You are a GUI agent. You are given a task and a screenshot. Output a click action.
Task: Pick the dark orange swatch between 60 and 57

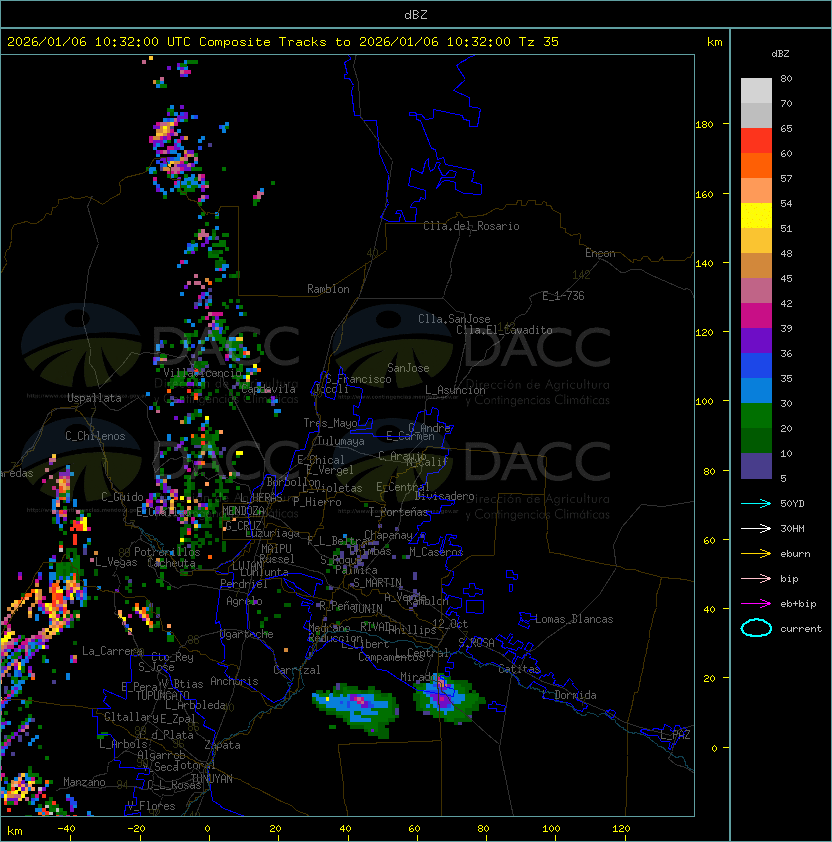[756, 165]
